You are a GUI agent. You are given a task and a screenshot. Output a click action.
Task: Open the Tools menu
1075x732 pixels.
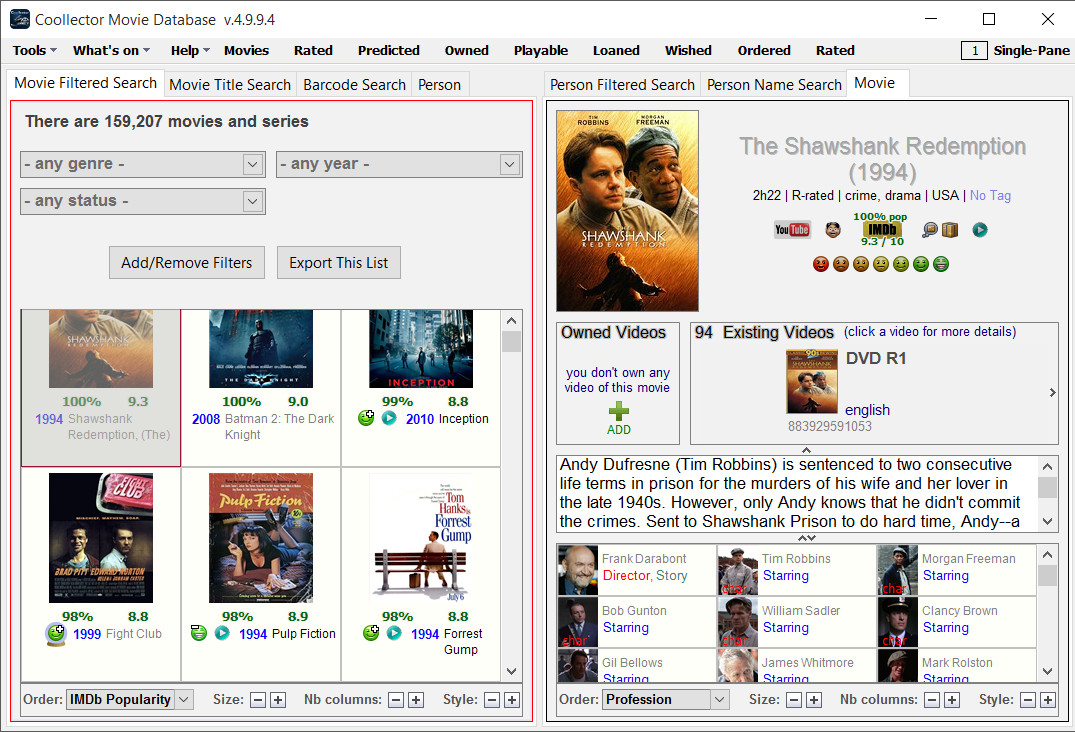[x=34, y=50]
